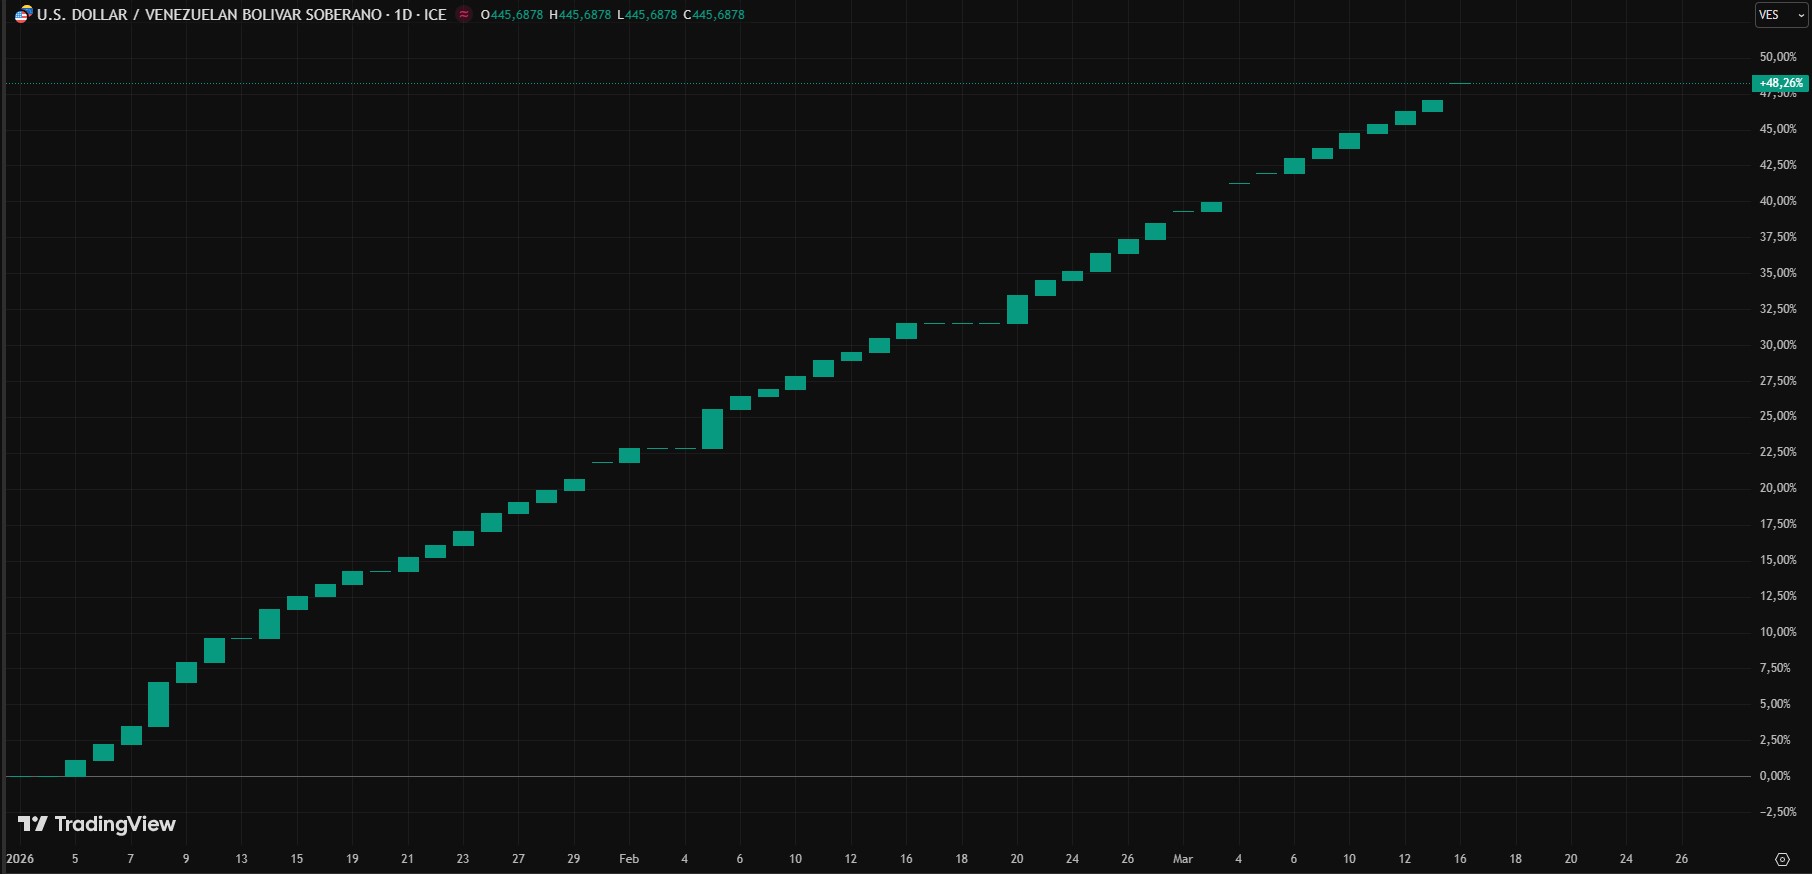
Task: Click the USD/VES flag symbol icon
Action: [x=22, y=15]
